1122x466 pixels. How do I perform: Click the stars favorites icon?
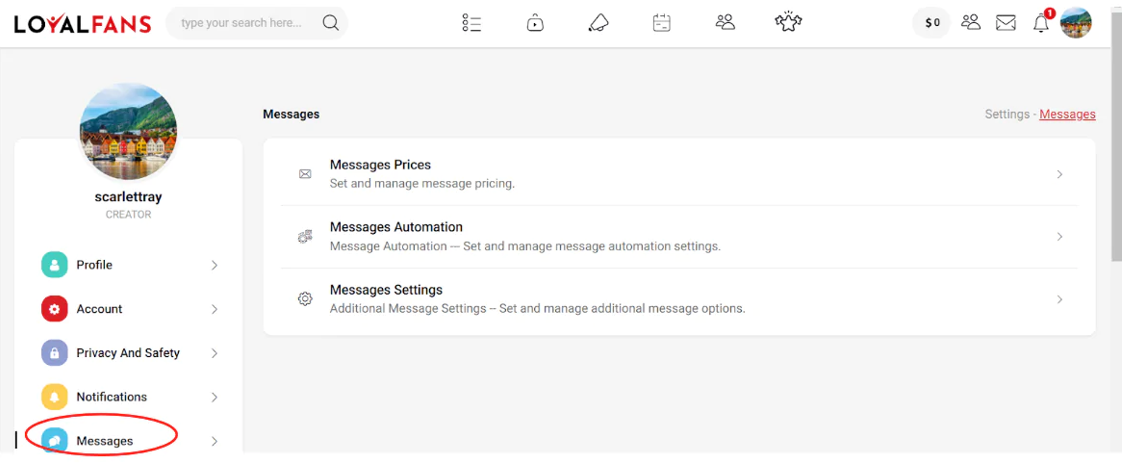point(789,22)
